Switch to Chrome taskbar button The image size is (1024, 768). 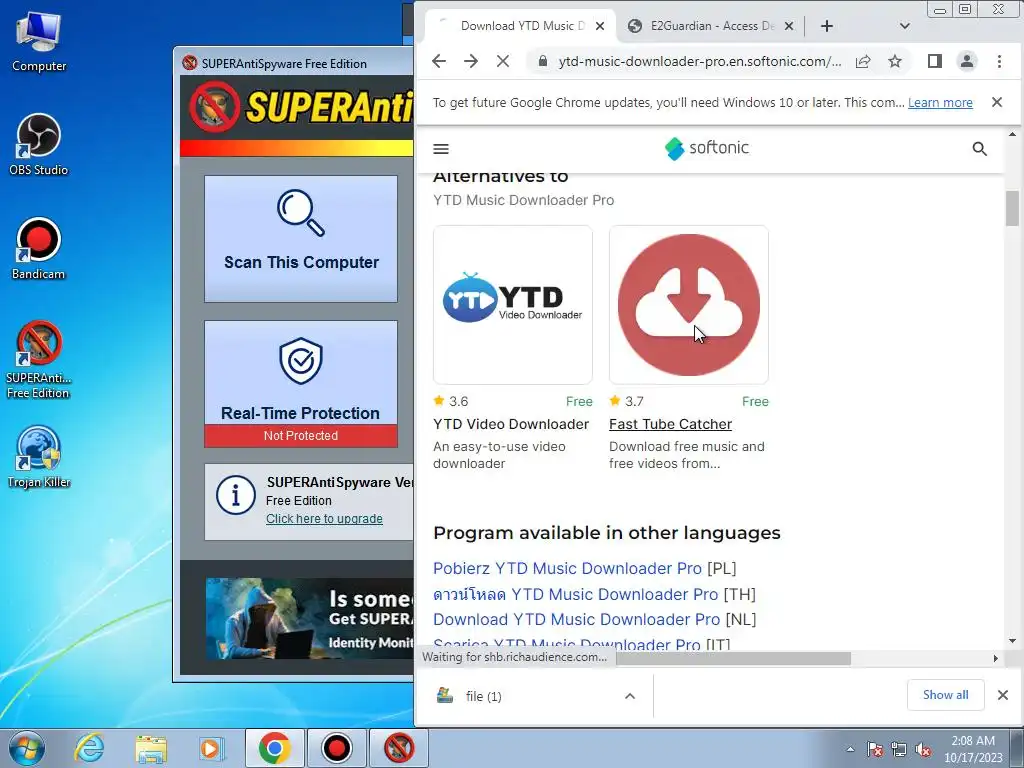pos(274,748)
